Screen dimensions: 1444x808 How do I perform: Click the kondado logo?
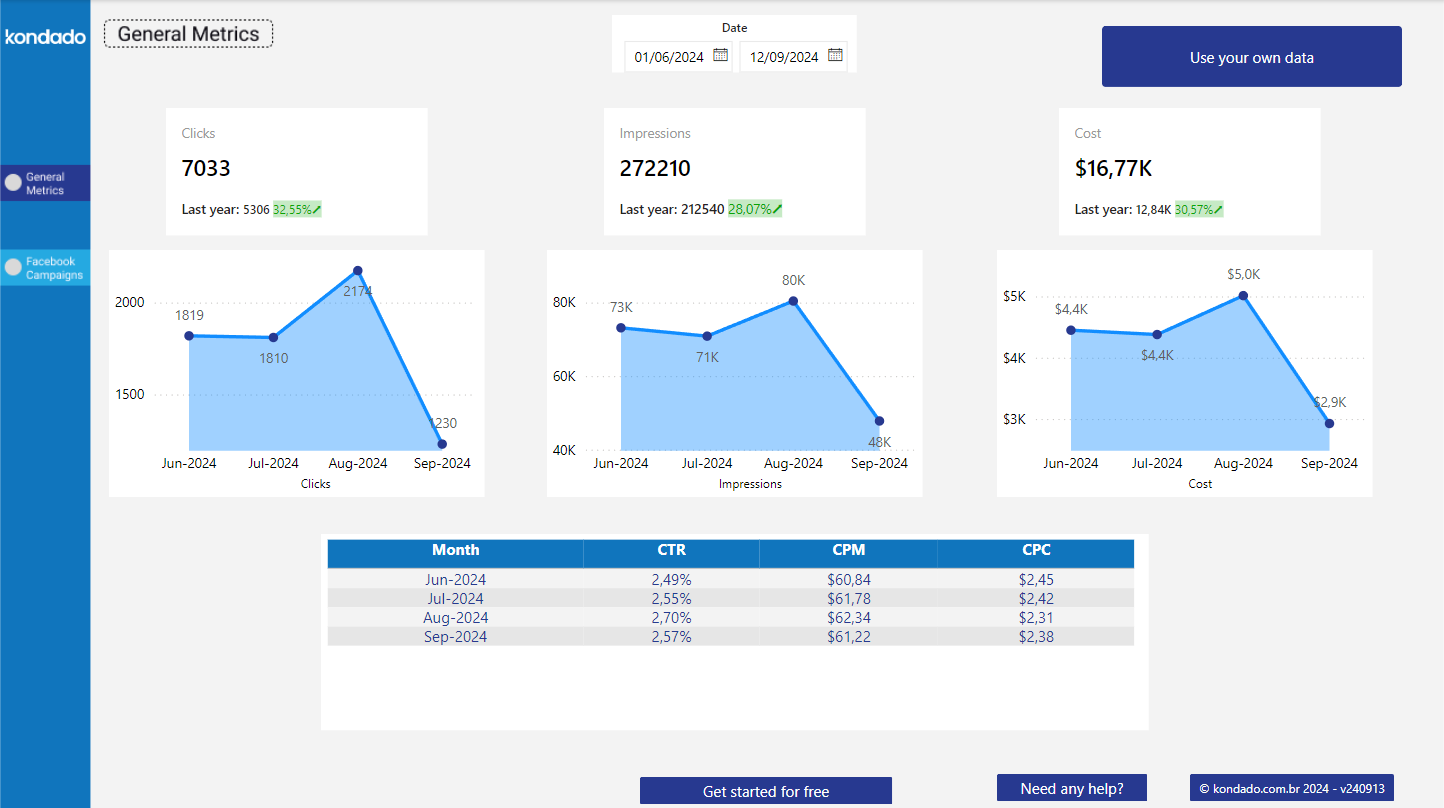pos(44,36)
